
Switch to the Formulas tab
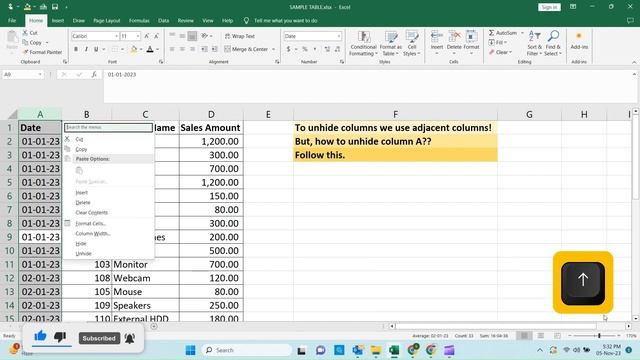(x=139, y=20)
